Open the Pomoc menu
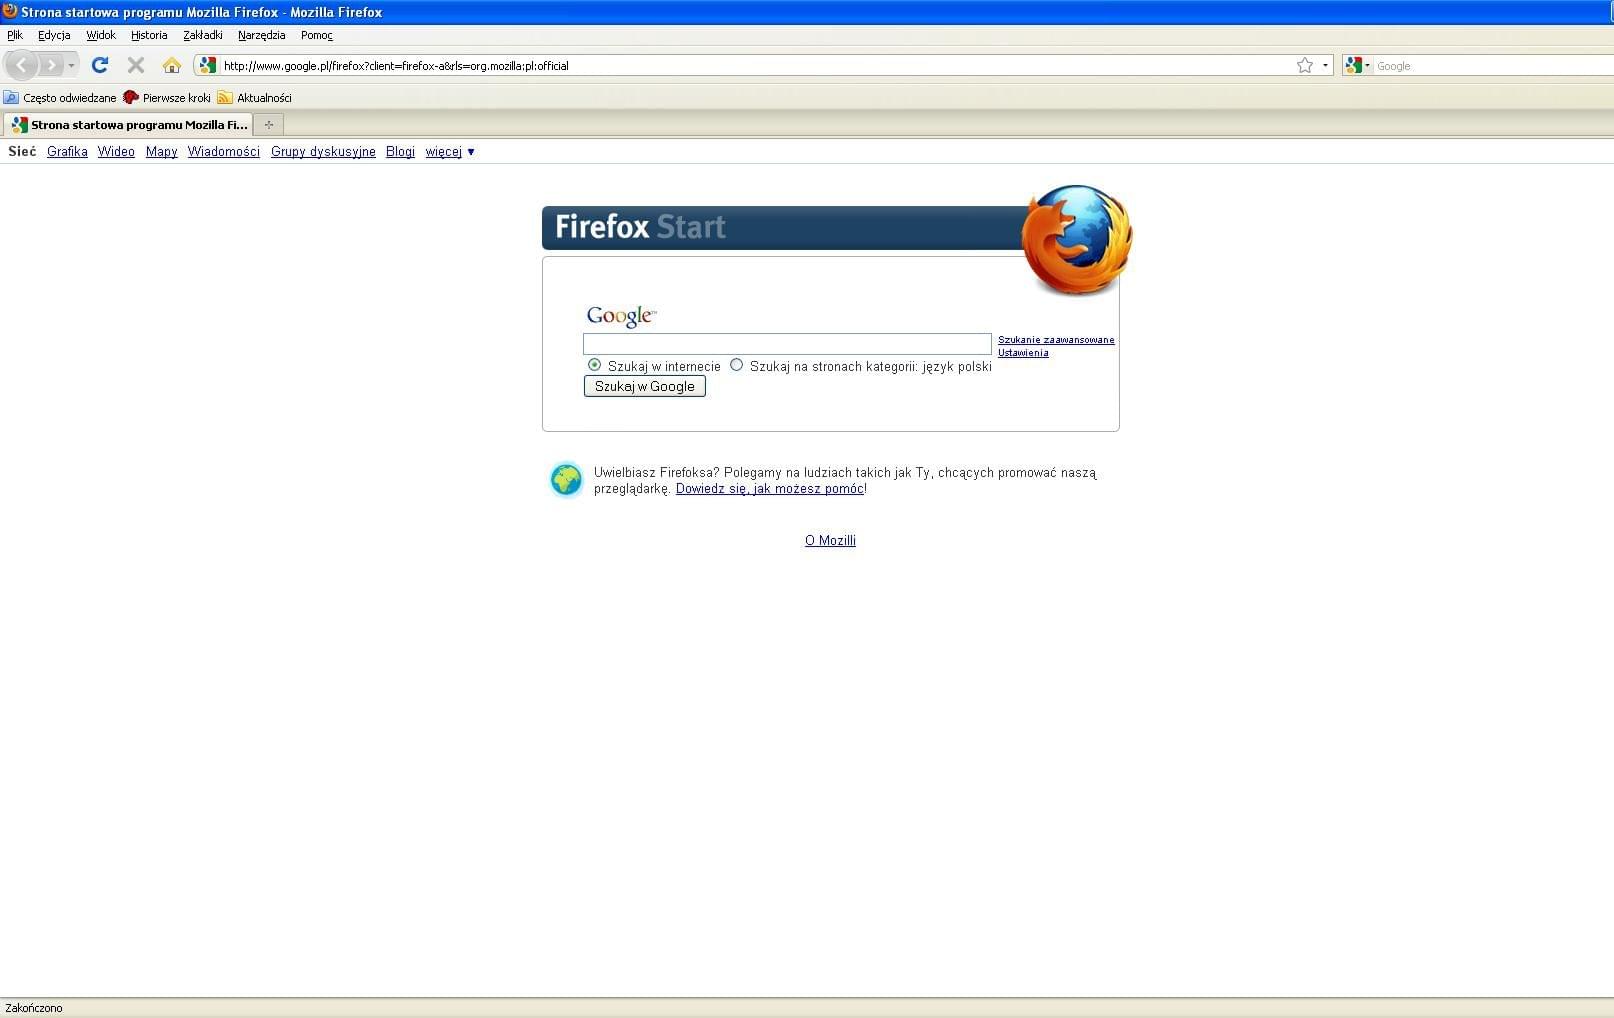The width and height of the screenshot is (1614, 1018). 317,35
